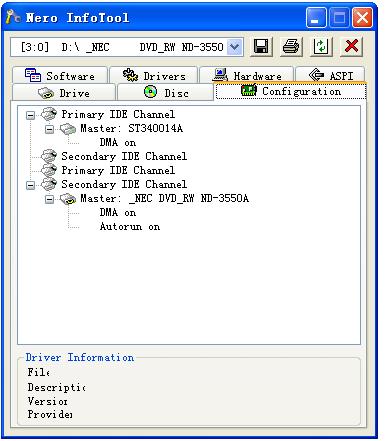Click the Refresh icon in the toolbar
387x441 pixels.
click(321, 46)
